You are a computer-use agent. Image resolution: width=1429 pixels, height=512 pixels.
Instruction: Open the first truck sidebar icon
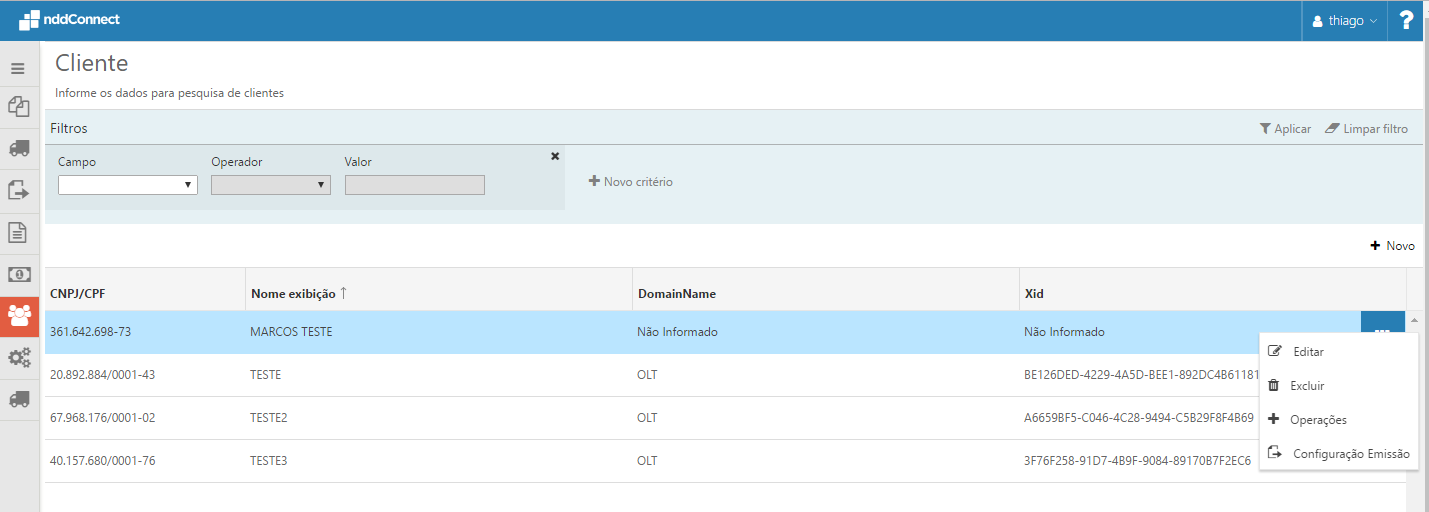[x=18, y=148]
